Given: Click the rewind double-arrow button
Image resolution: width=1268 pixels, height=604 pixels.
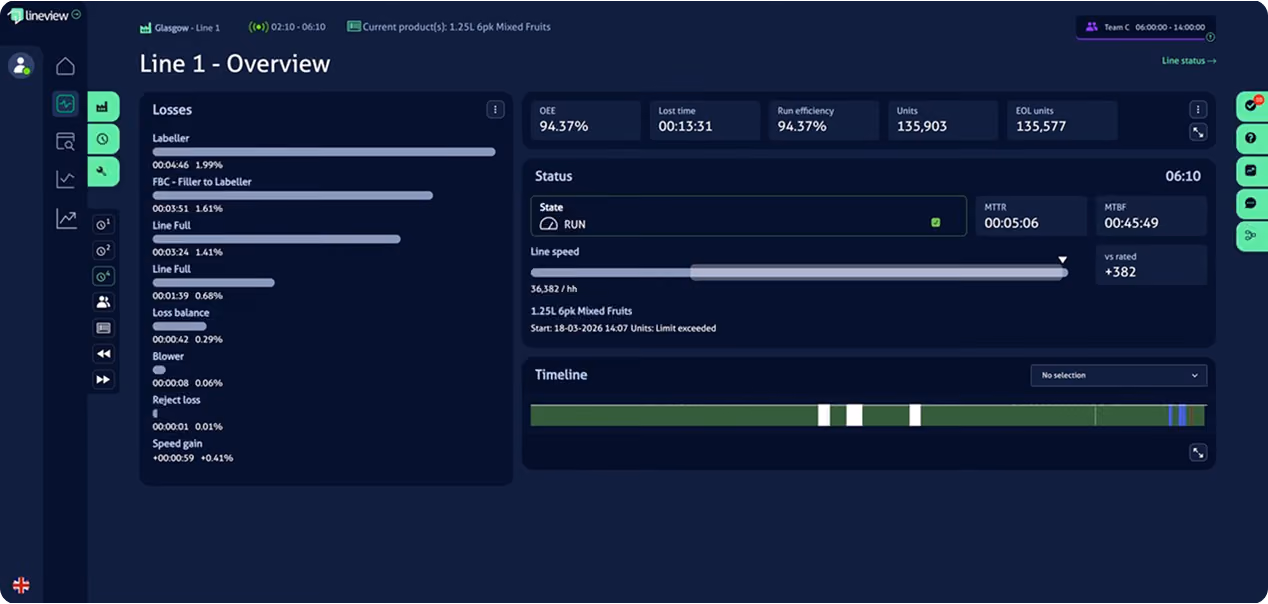Looking at the screenshot, I should (x=103, y=353).
